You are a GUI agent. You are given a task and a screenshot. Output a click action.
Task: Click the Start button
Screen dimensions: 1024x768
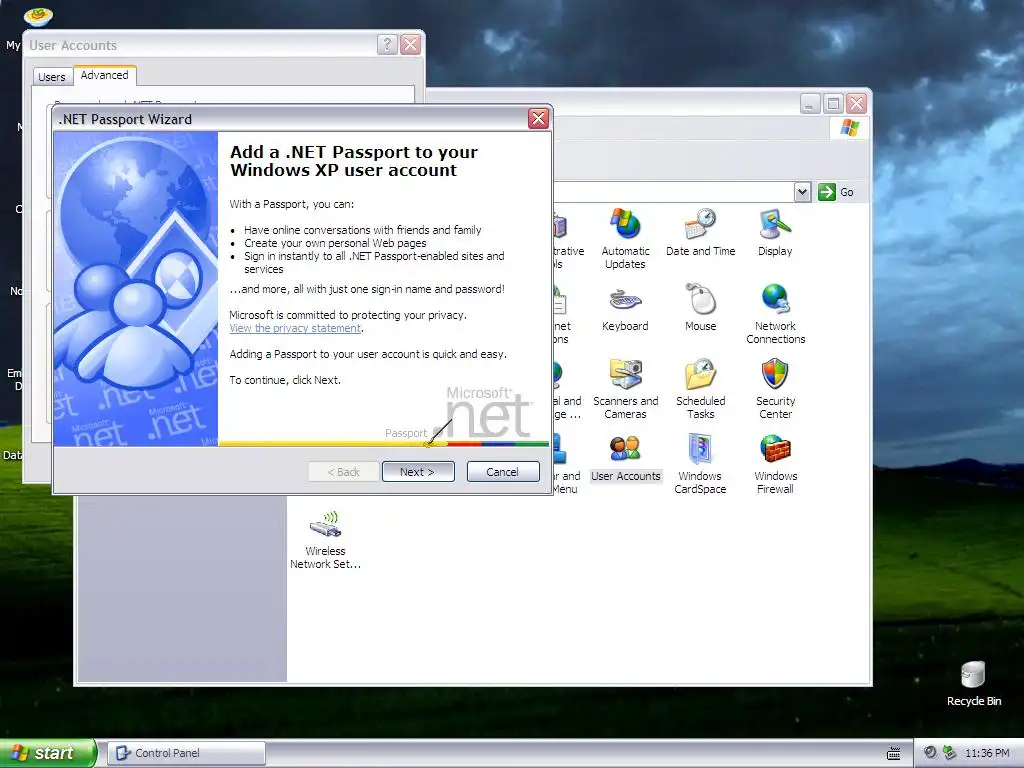(47, 753)
